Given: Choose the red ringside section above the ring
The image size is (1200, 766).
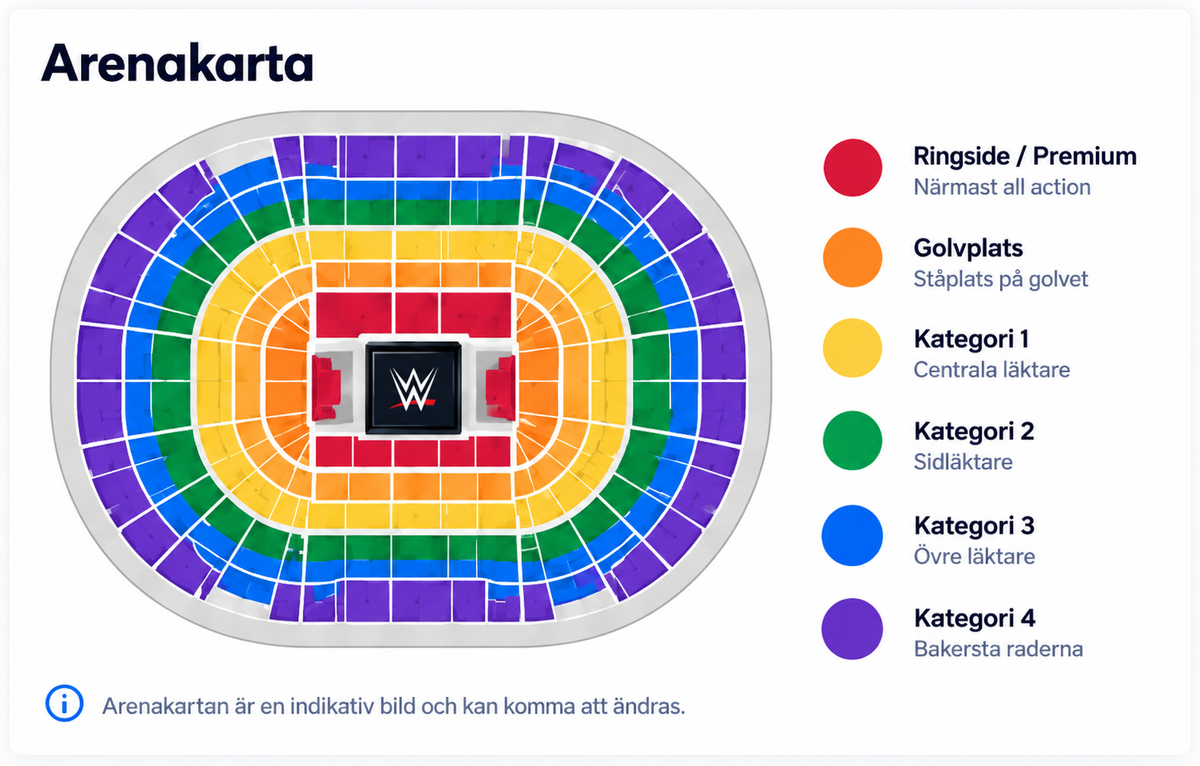Looking at the screenshot, I should point(414,312).
